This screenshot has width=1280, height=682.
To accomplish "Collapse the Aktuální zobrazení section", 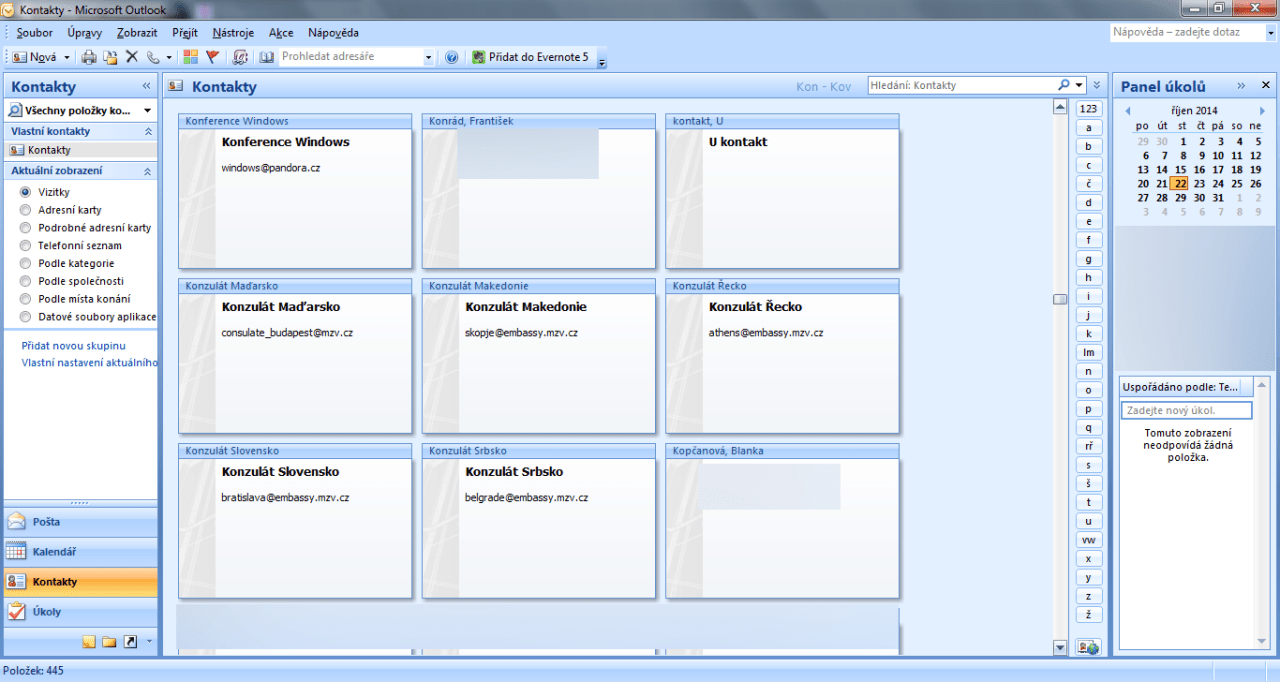I will click(x=148, y=171).
